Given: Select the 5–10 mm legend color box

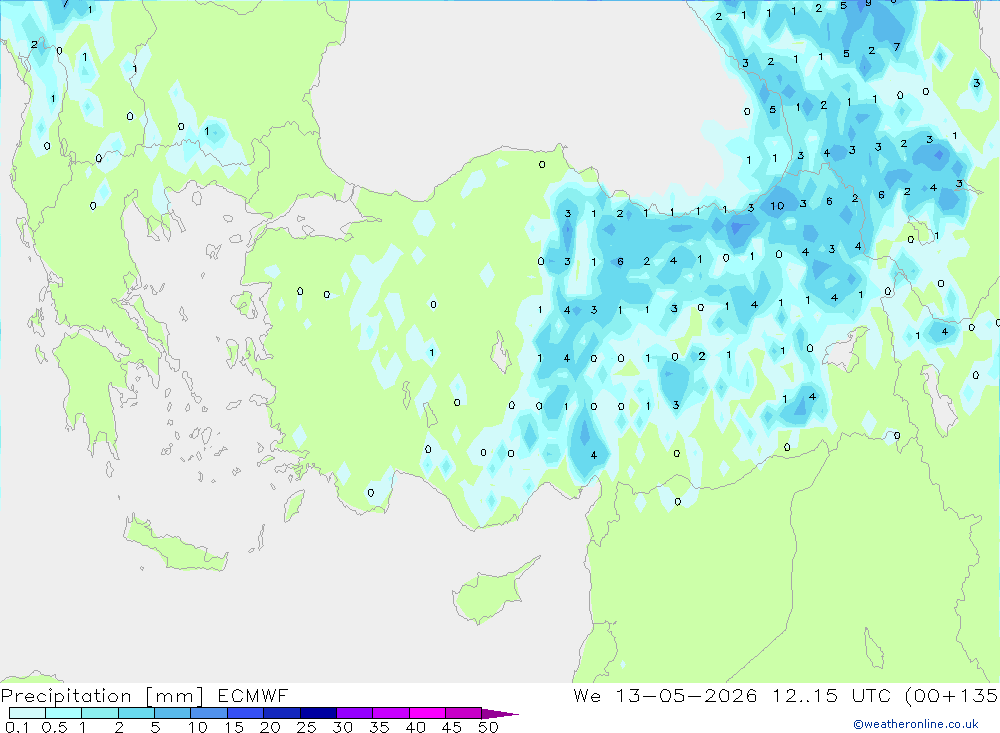Looking at the screenshot, I should coord(173,713).
